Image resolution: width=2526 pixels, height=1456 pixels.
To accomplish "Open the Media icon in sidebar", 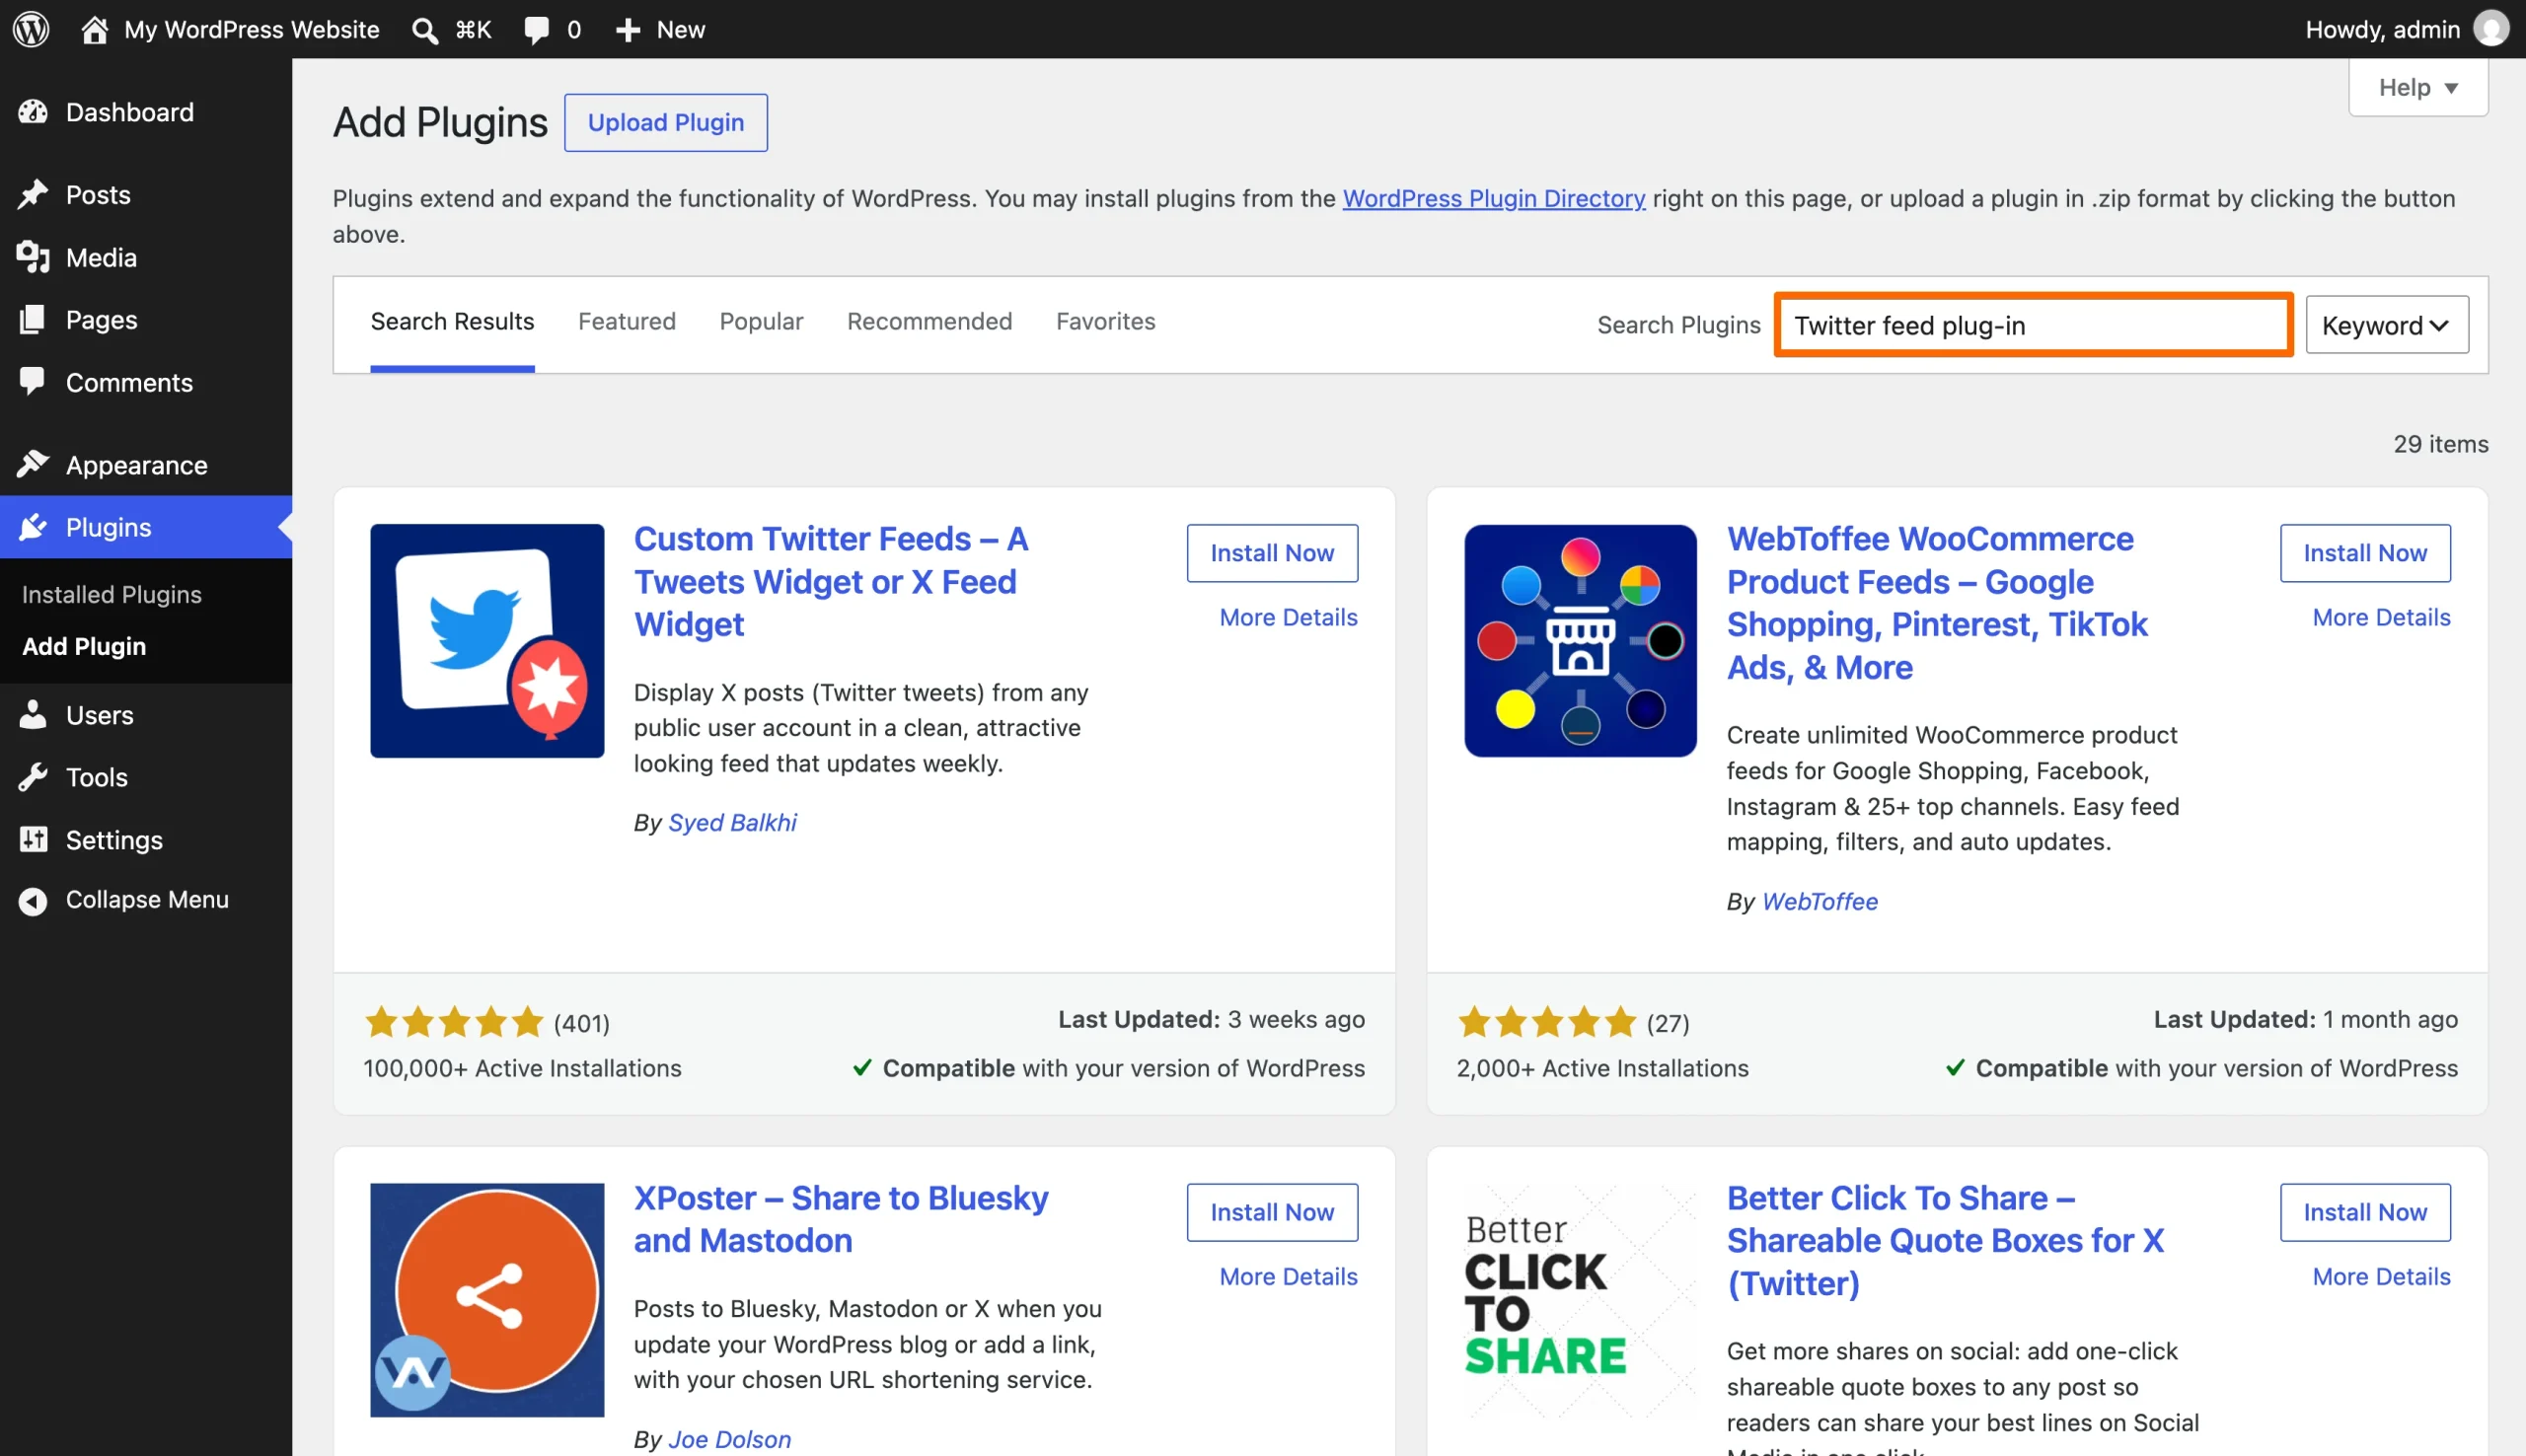I will click(x=33, y=257).
